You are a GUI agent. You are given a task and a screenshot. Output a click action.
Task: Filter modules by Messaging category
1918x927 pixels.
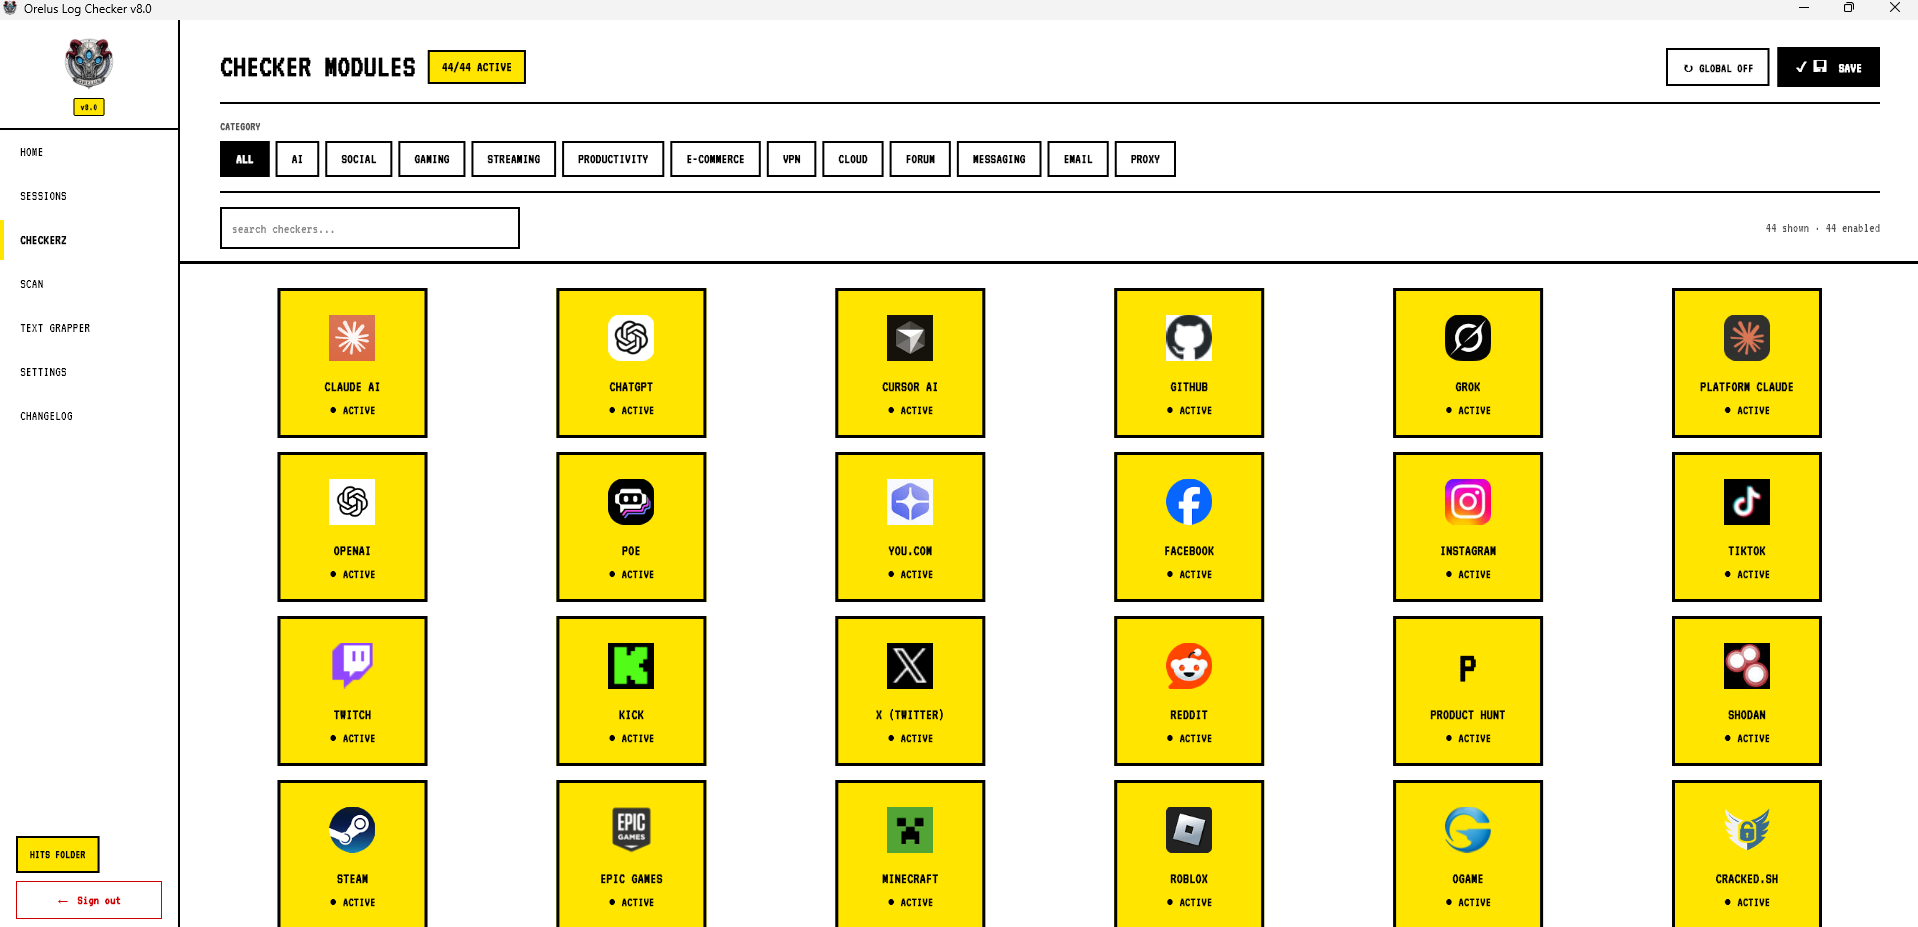(999, 159)
